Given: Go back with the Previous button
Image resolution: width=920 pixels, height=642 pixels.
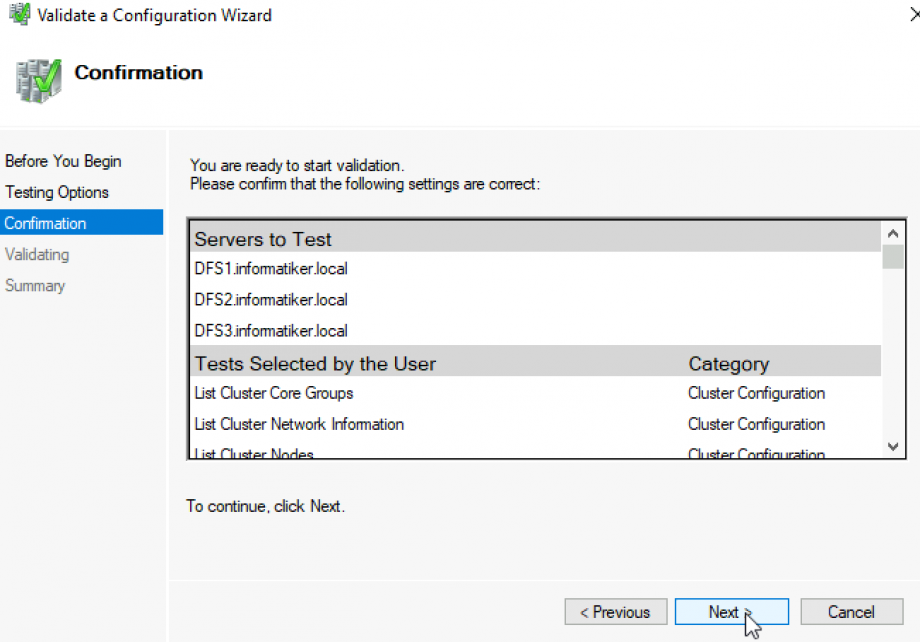Looking at the screenshot, I should (614, 612).
